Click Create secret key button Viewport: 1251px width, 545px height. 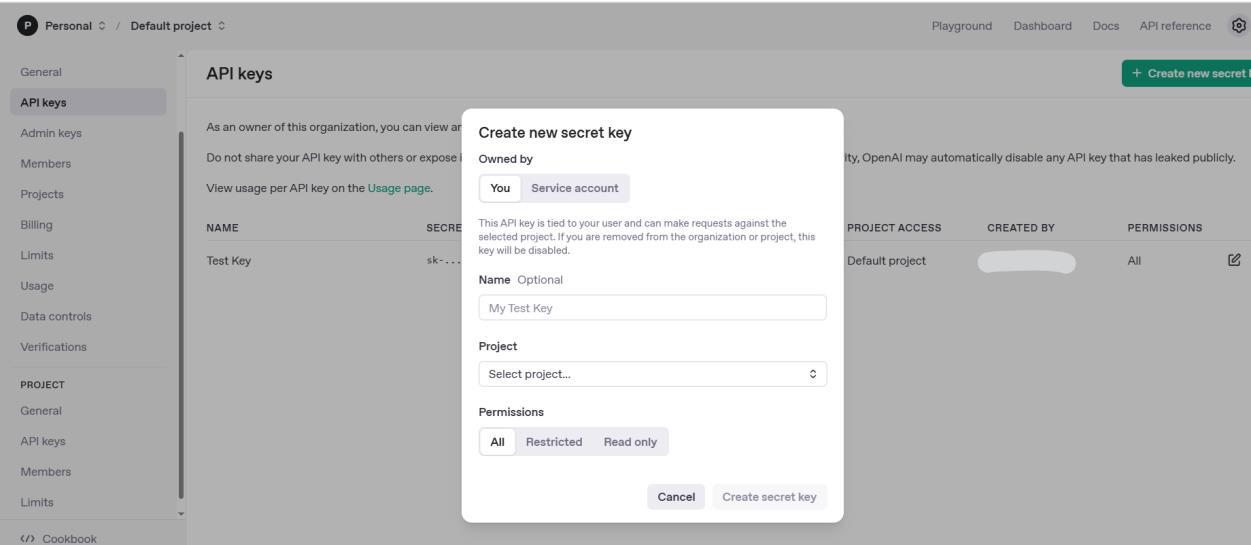pyautogui.click(x=770, y=497)
